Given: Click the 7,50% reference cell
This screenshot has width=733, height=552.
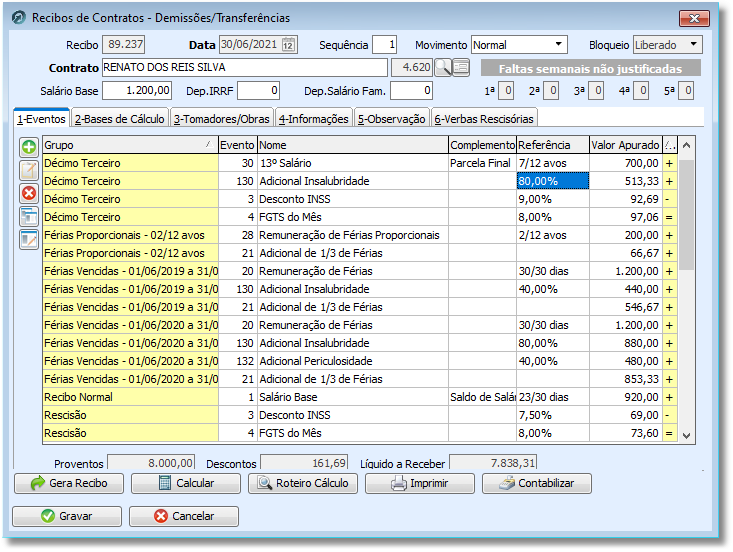Looking at the screenshot, I should tap(553, 415).
